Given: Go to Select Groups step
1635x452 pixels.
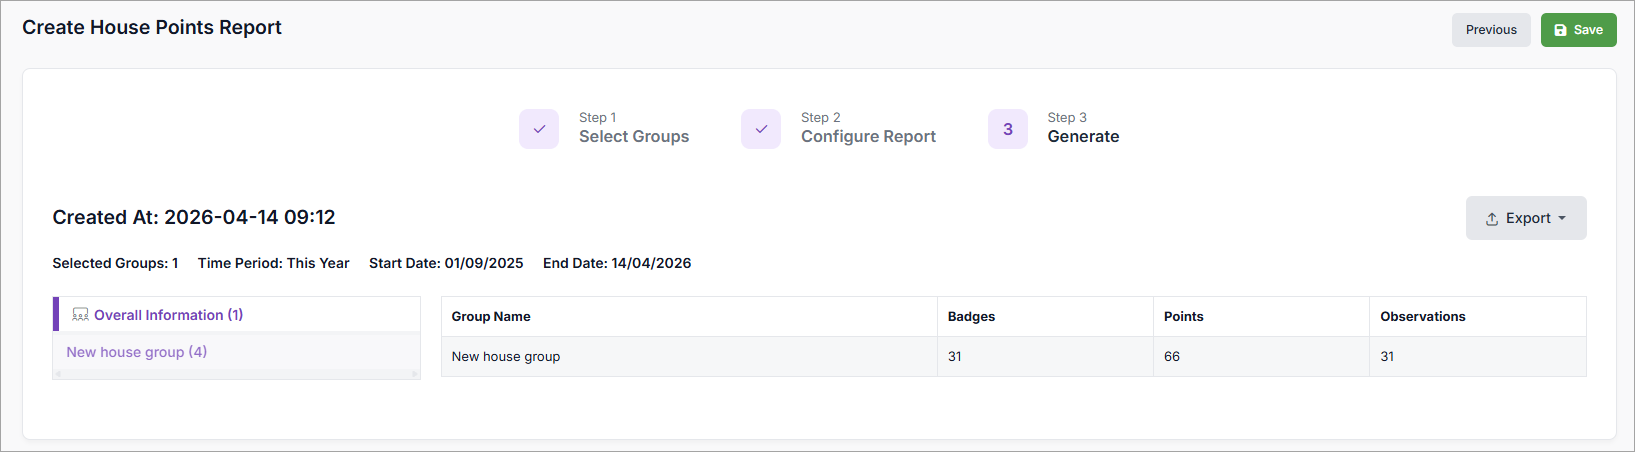Looking at the screenshot, I should point(634,136).
